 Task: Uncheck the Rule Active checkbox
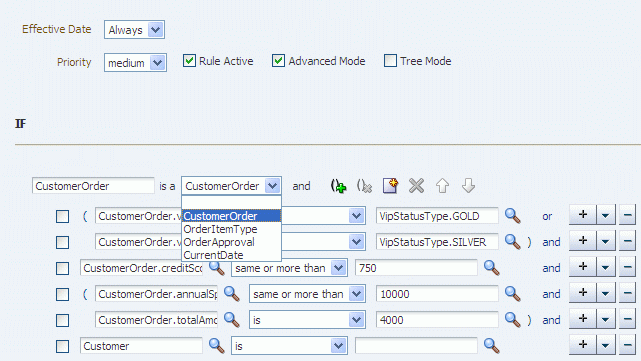pos(189,61)
